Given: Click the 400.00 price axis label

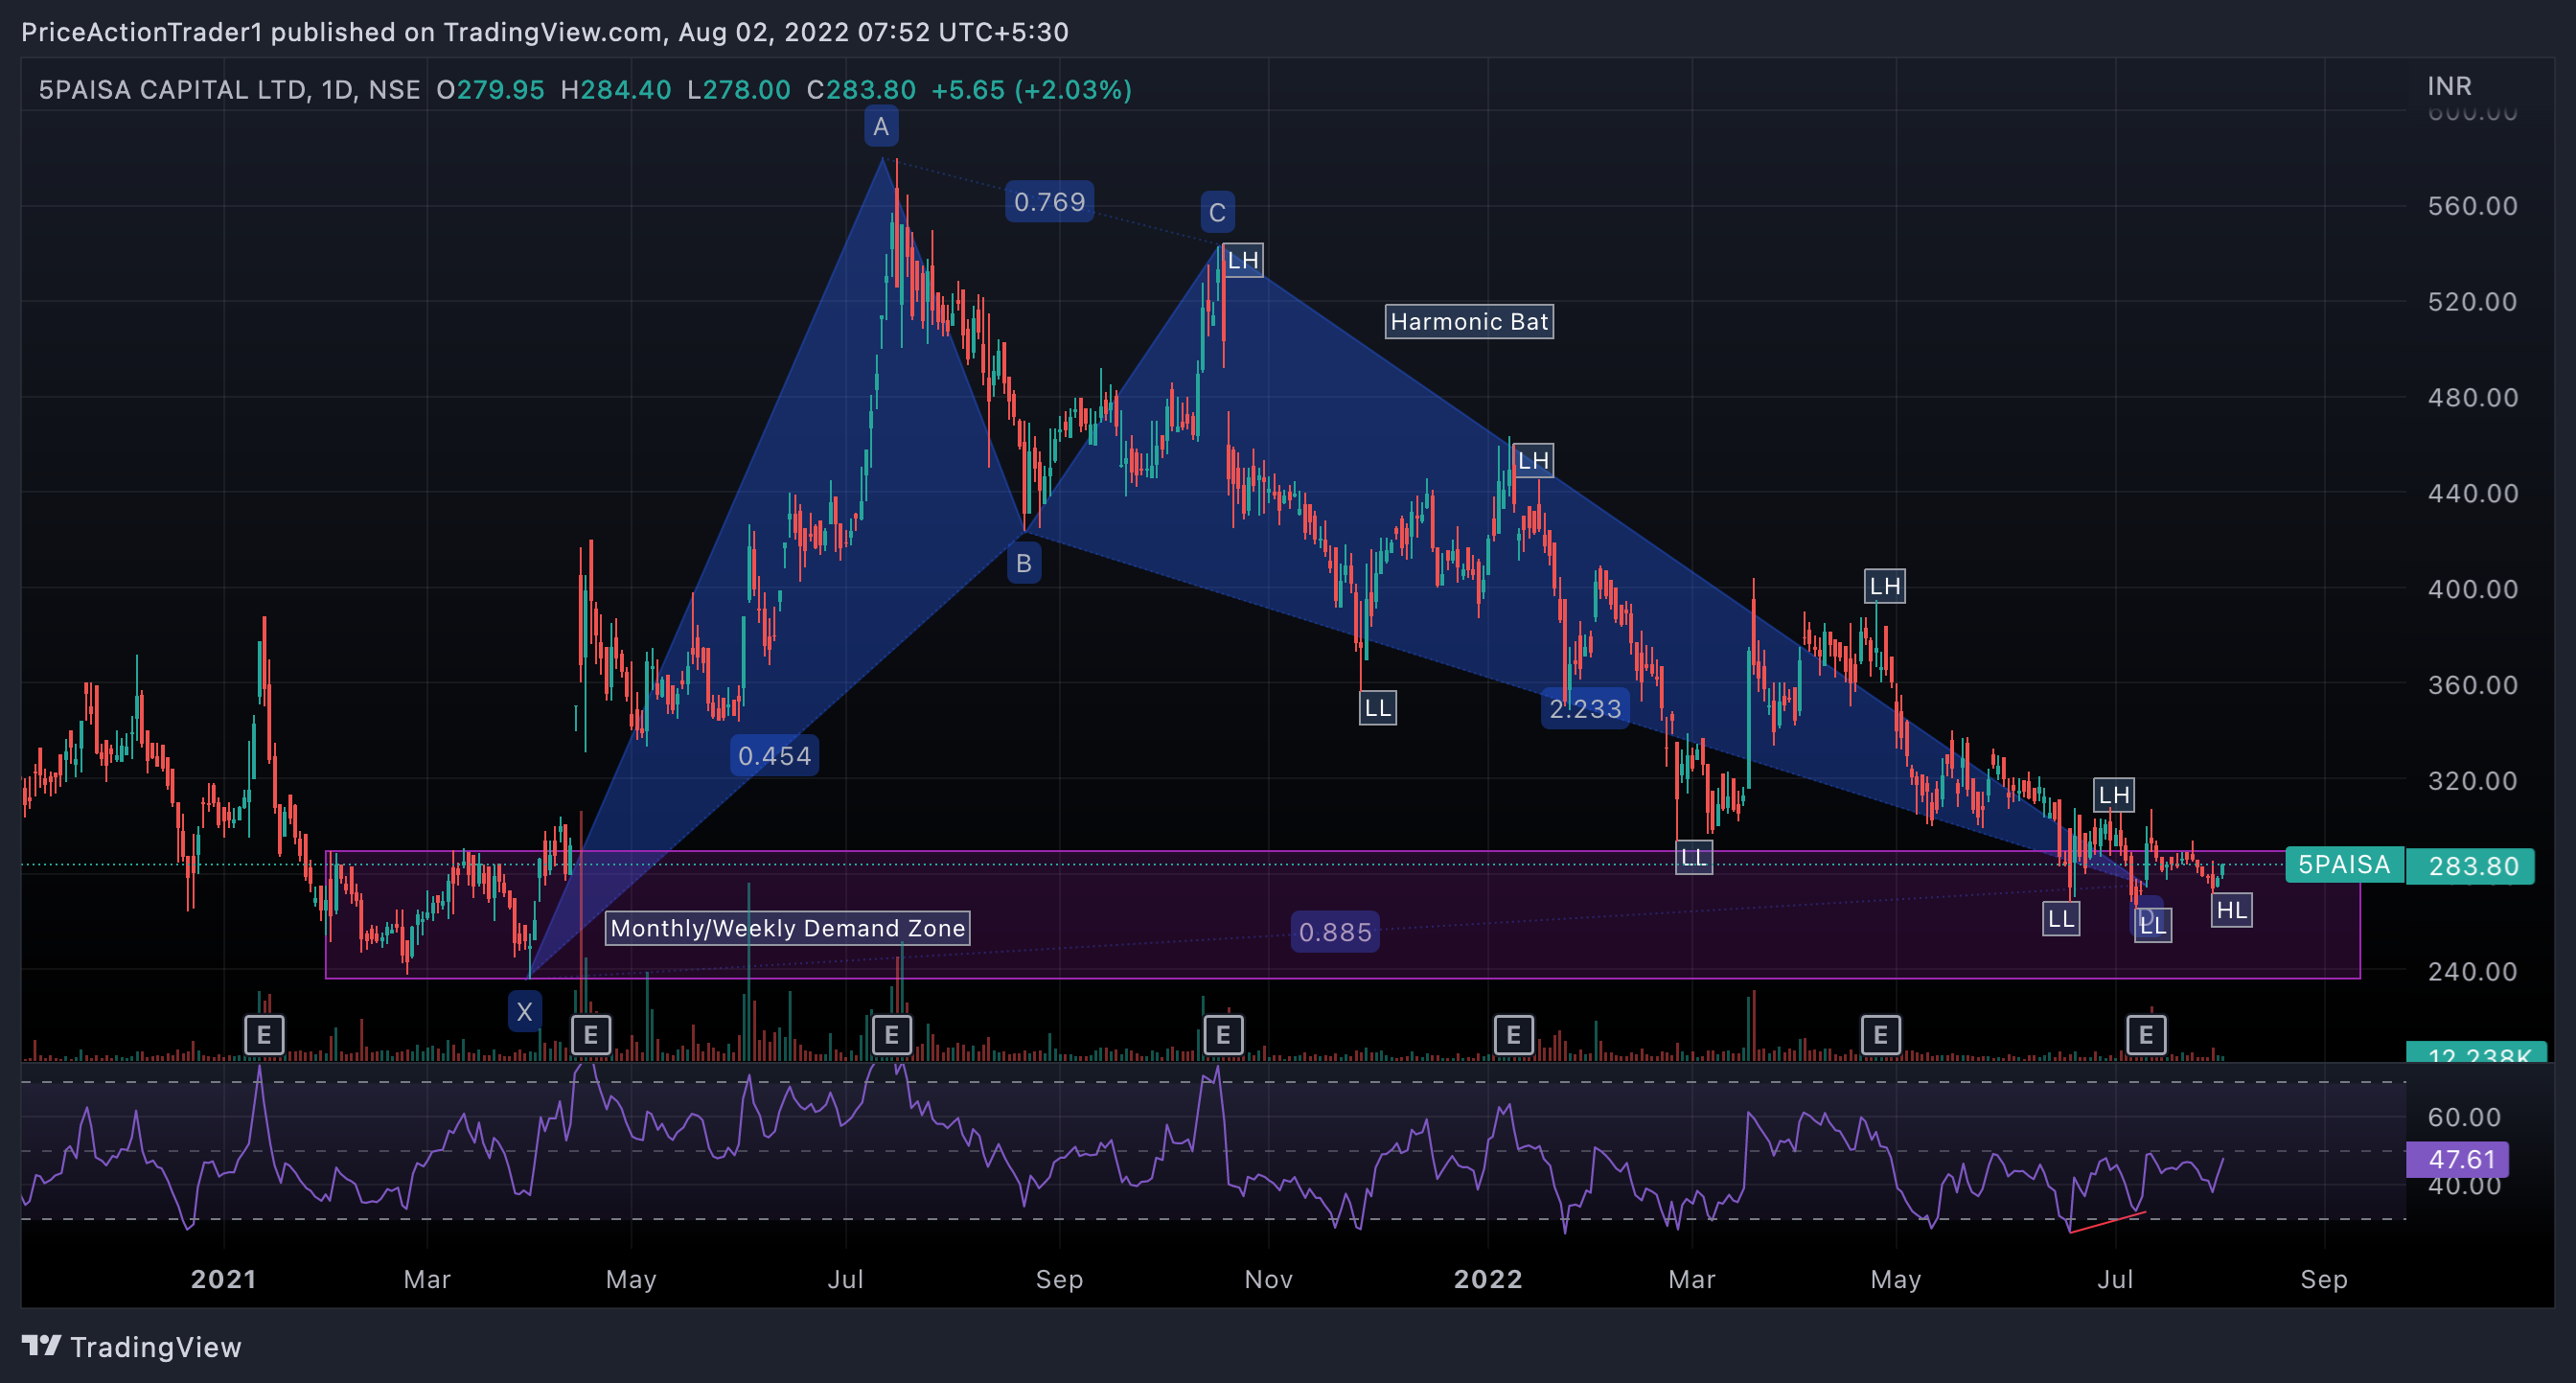Looking at the screenshot, I should point(2473,589).
